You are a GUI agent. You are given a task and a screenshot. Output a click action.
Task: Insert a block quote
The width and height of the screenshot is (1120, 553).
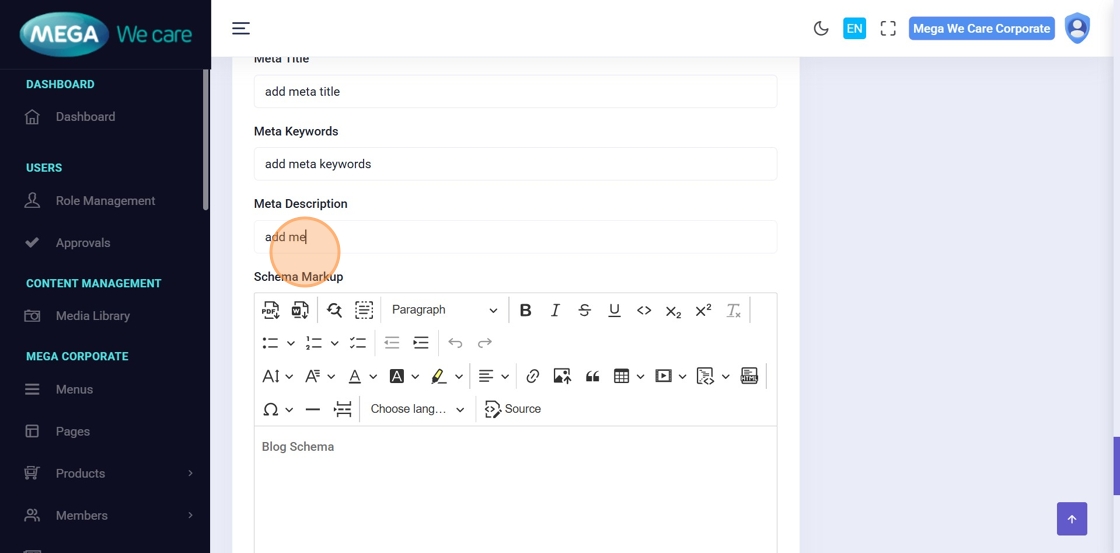pos(592,376)
